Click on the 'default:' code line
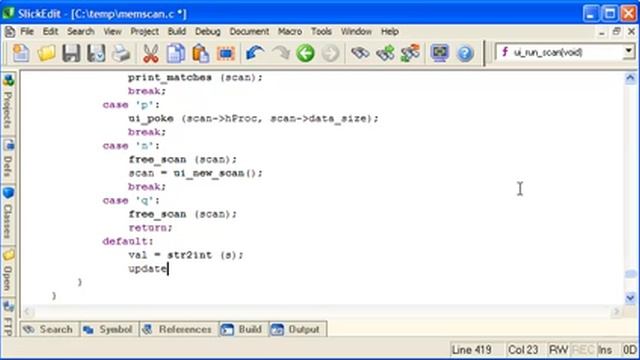Screen dimensions: 640x360 pos(128,241)
